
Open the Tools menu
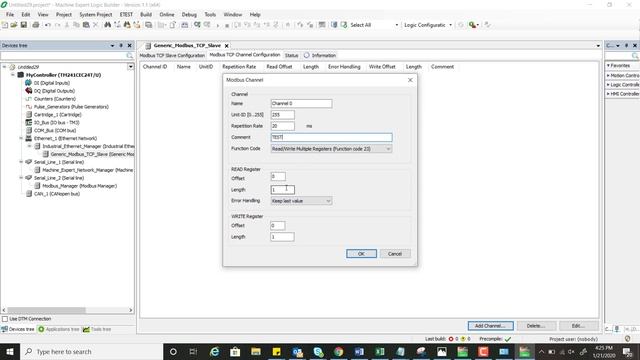pos(210,14)
